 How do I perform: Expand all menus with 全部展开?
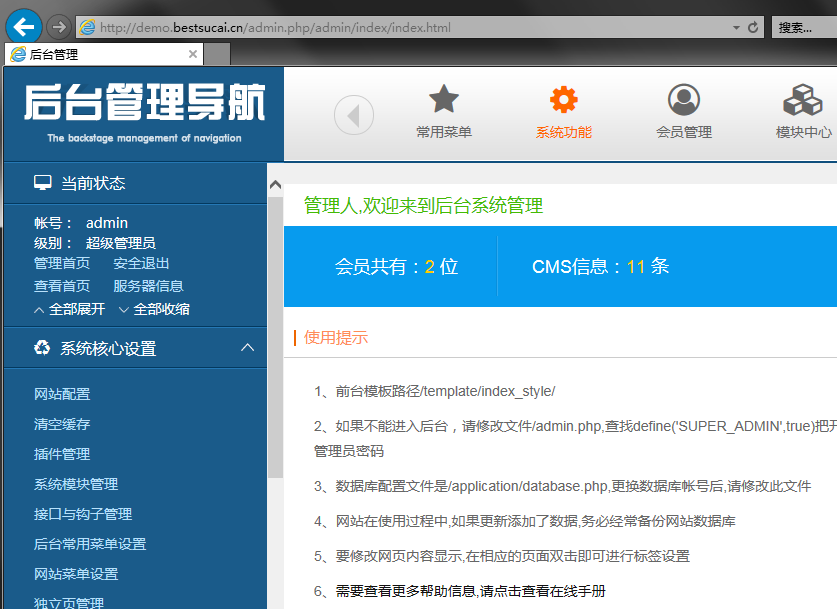click(69, 309)
